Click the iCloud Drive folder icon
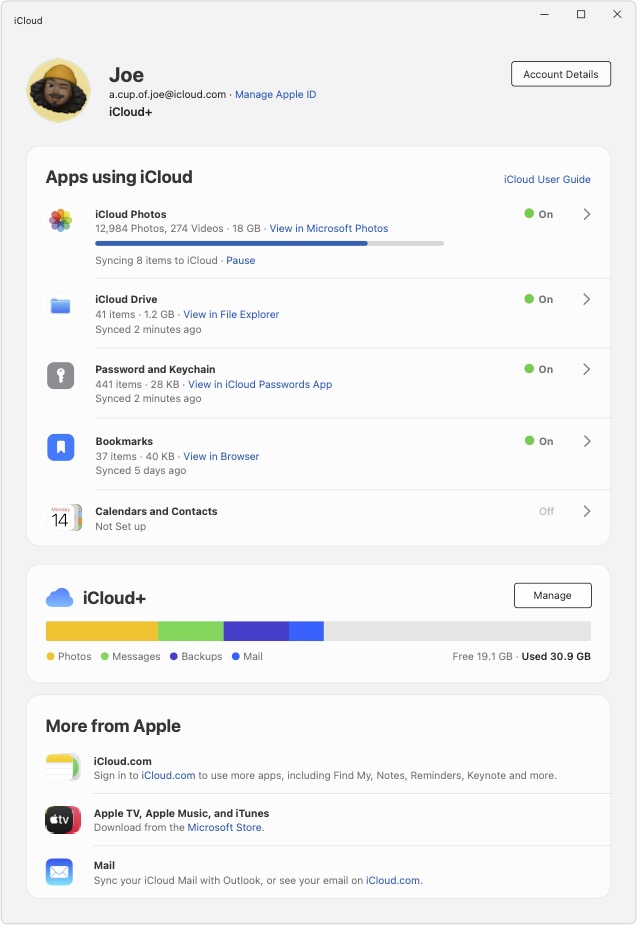This screenshot has width=637, height=925. click(61, 306)
